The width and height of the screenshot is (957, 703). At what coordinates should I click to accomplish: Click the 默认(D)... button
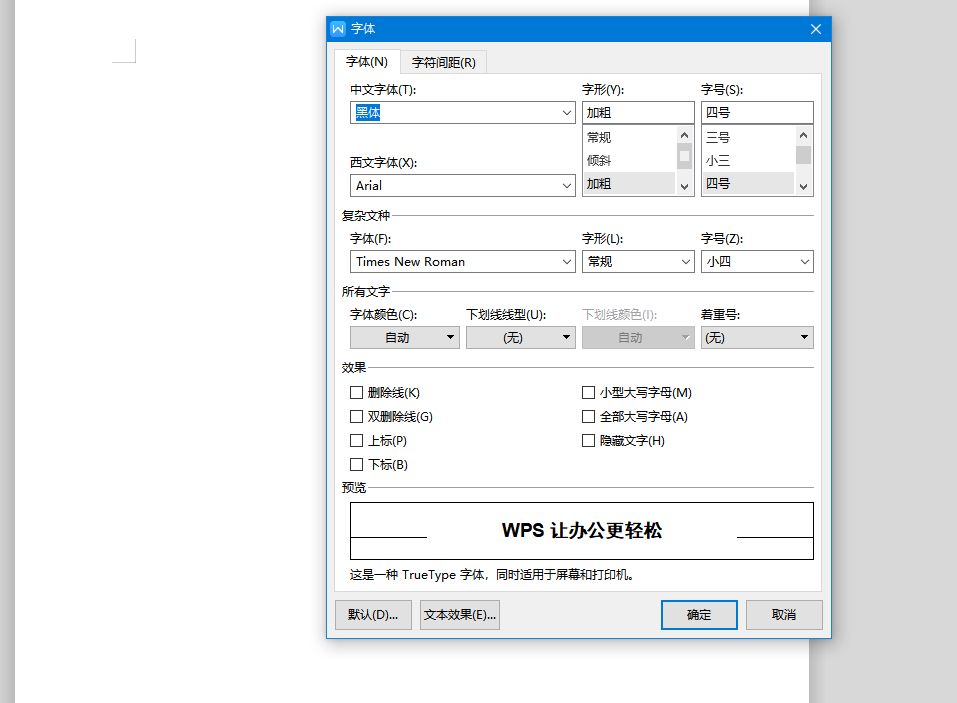click(374, 615)
